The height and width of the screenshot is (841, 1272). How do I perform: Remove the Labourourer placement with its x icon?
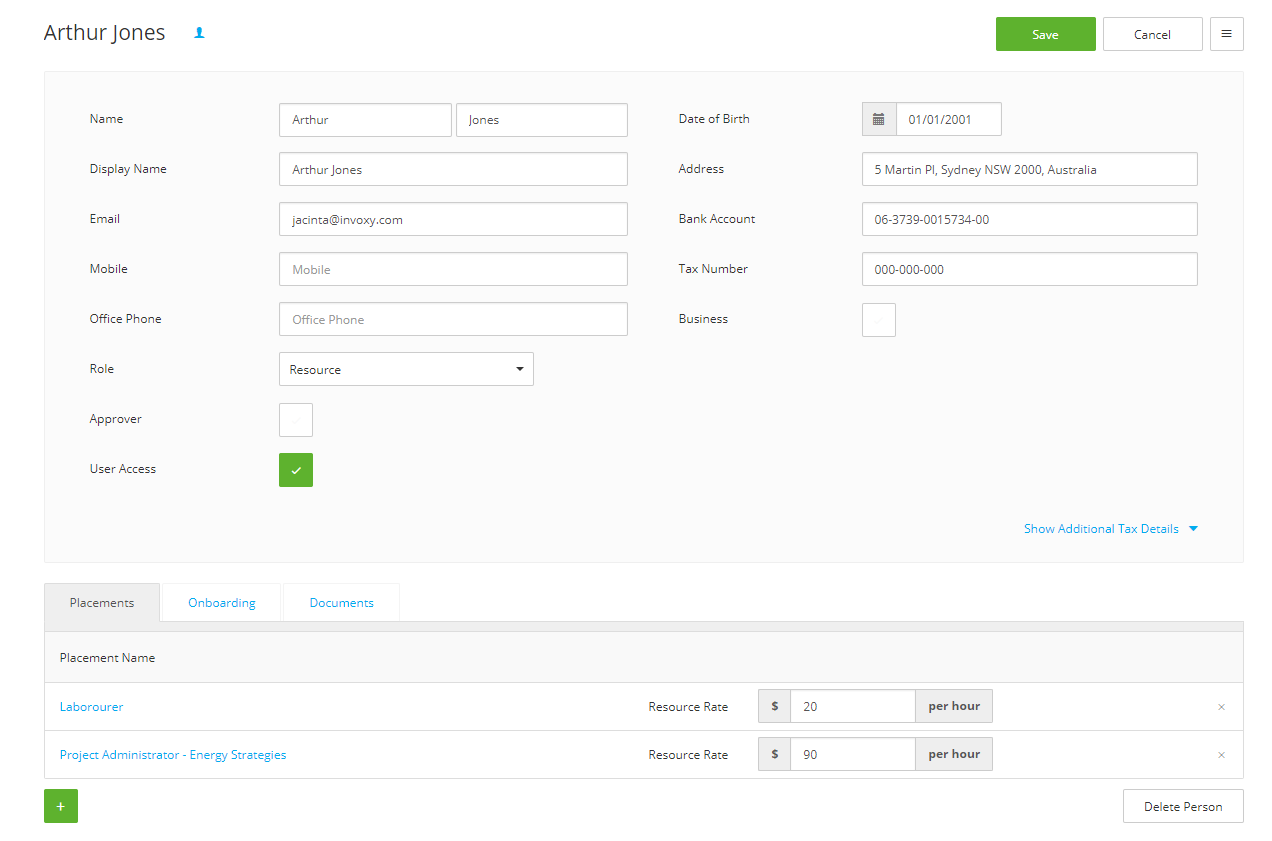click(x=1221, y=707)
